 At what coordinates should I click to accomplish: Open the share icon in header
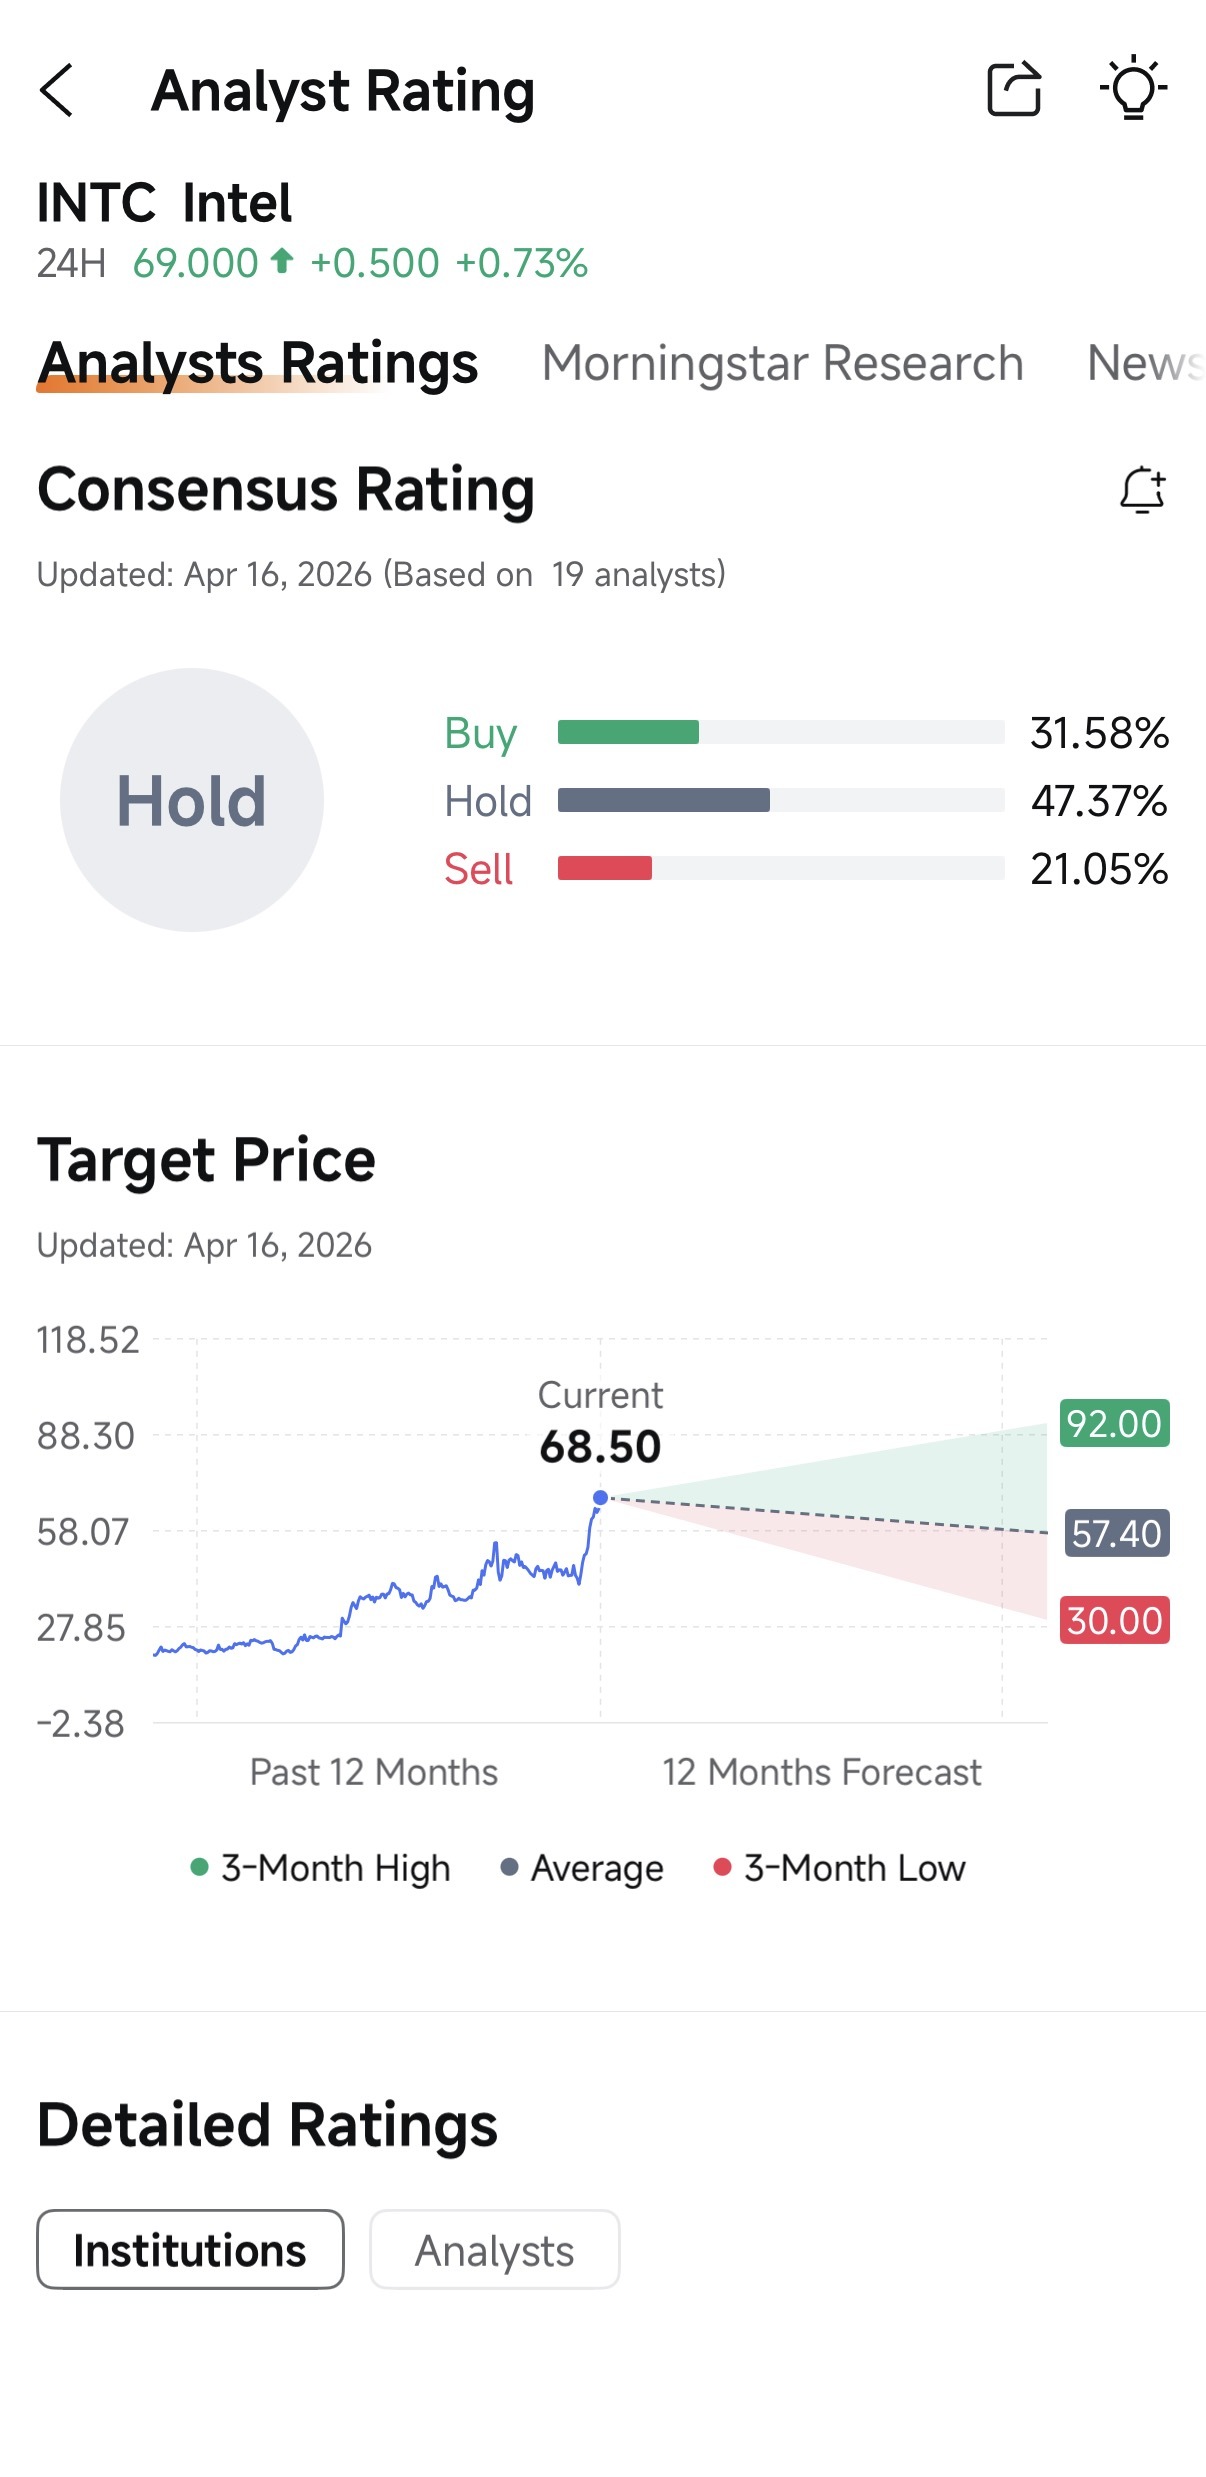[1014, 89]
